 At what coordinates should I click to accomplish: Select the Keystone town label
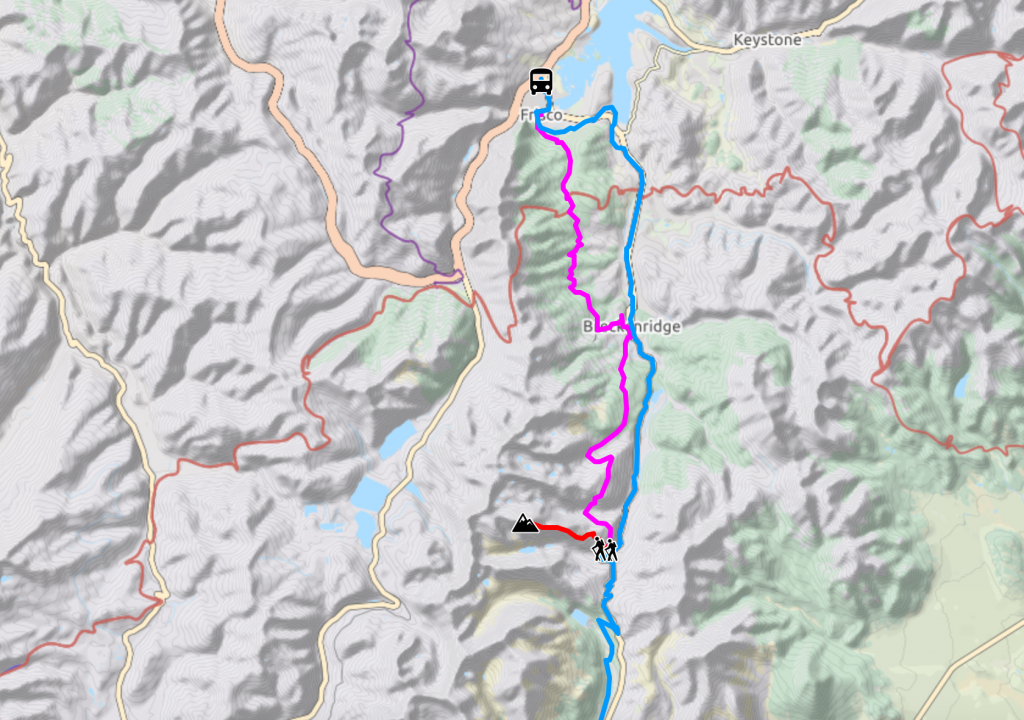coord(767,40)
